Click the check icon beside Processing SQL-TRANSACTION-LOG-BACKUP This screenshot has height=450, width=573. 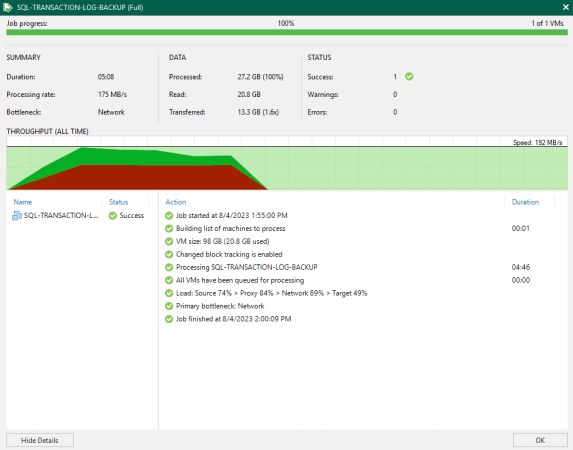[169, 267]
